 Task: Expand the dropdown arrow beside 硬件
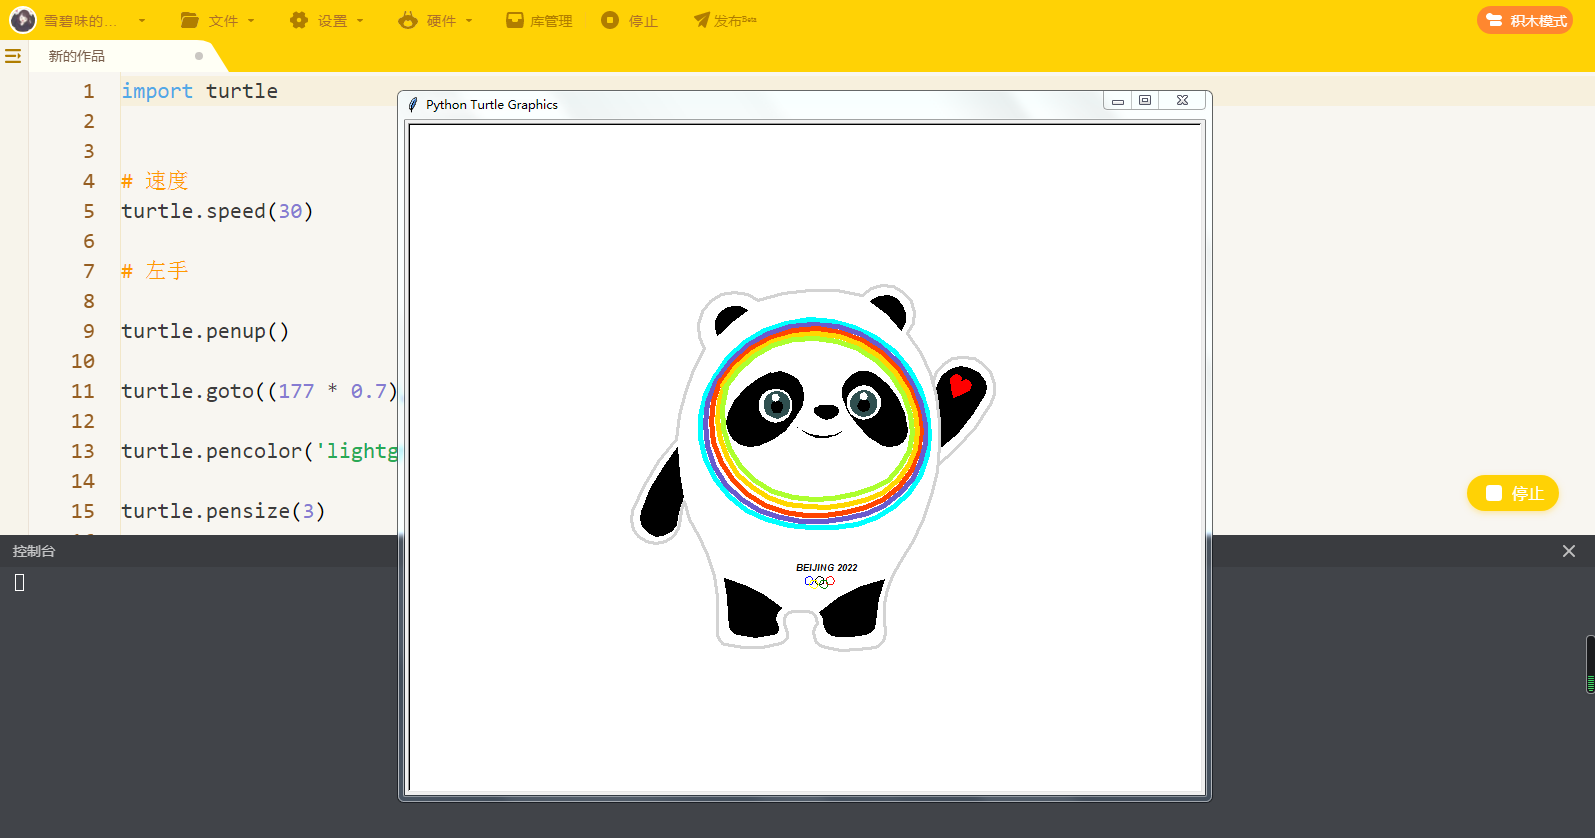pyautogui.click(x=469, y=21)
